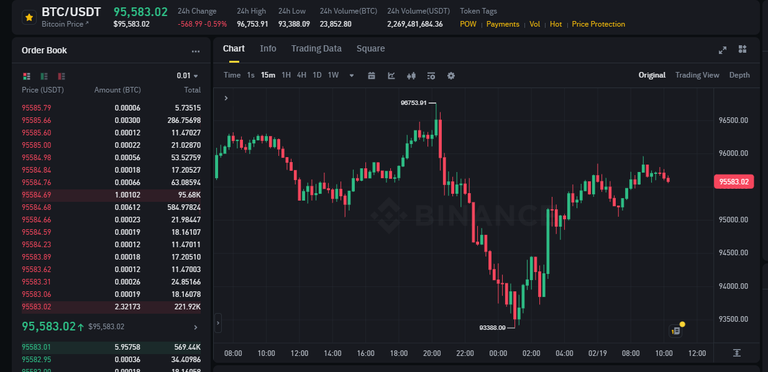Click the BTC/USDT pair title
768x372 pixels.
click(71, 12)
